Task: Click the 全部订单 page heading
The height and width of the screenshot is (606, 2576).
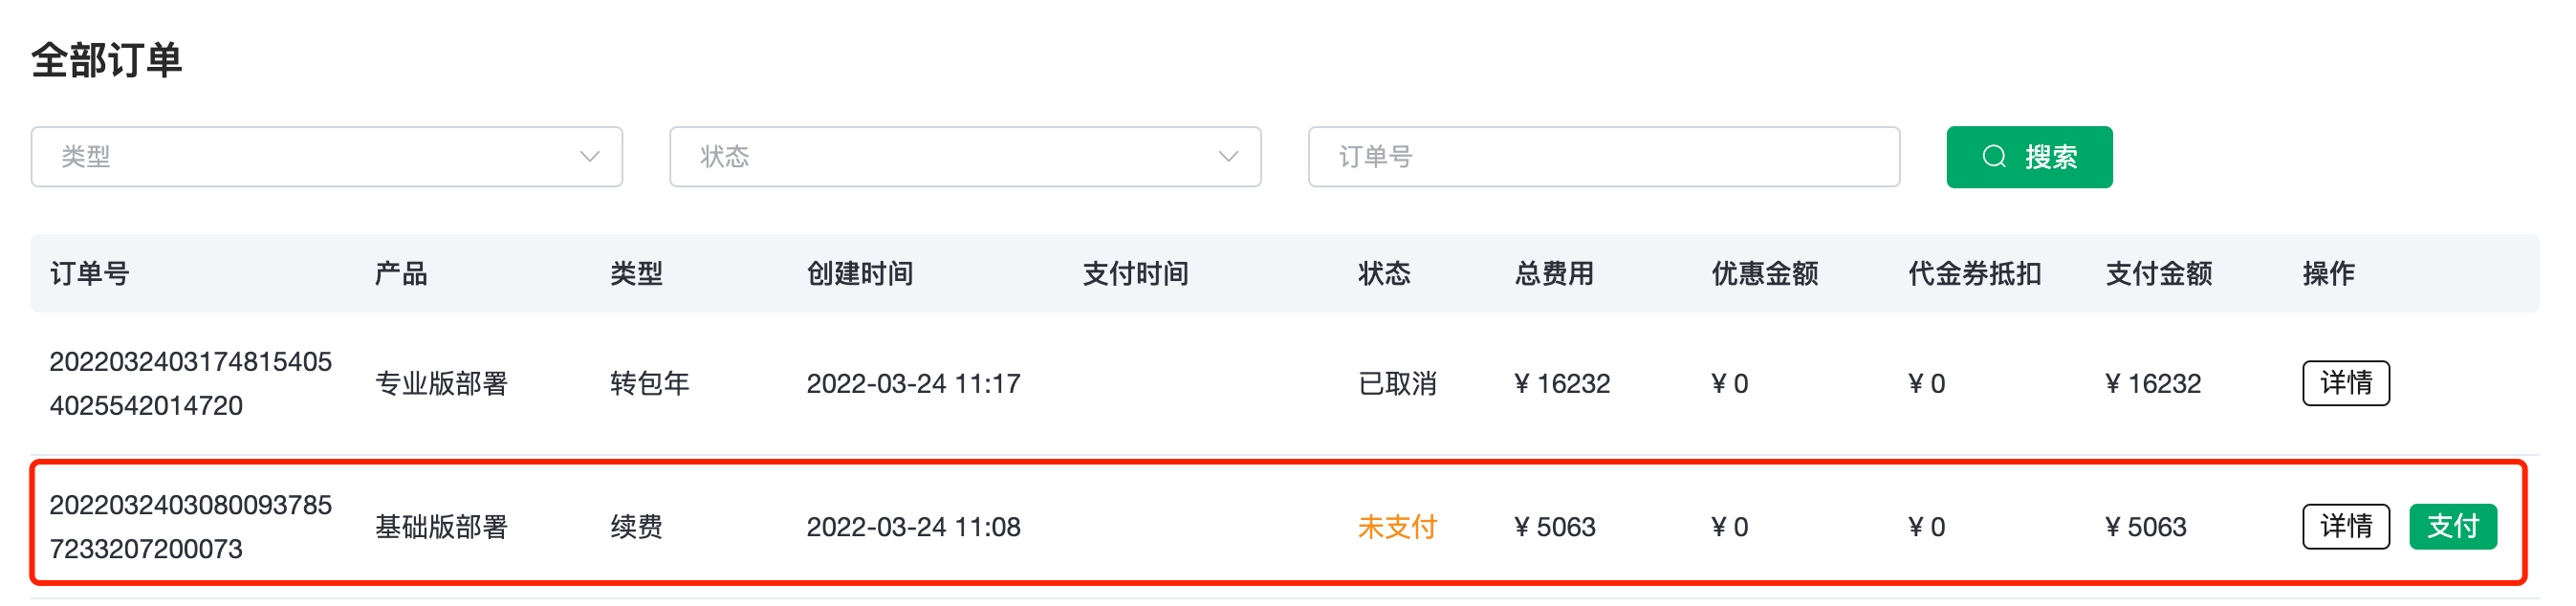Action: point(107,60)
